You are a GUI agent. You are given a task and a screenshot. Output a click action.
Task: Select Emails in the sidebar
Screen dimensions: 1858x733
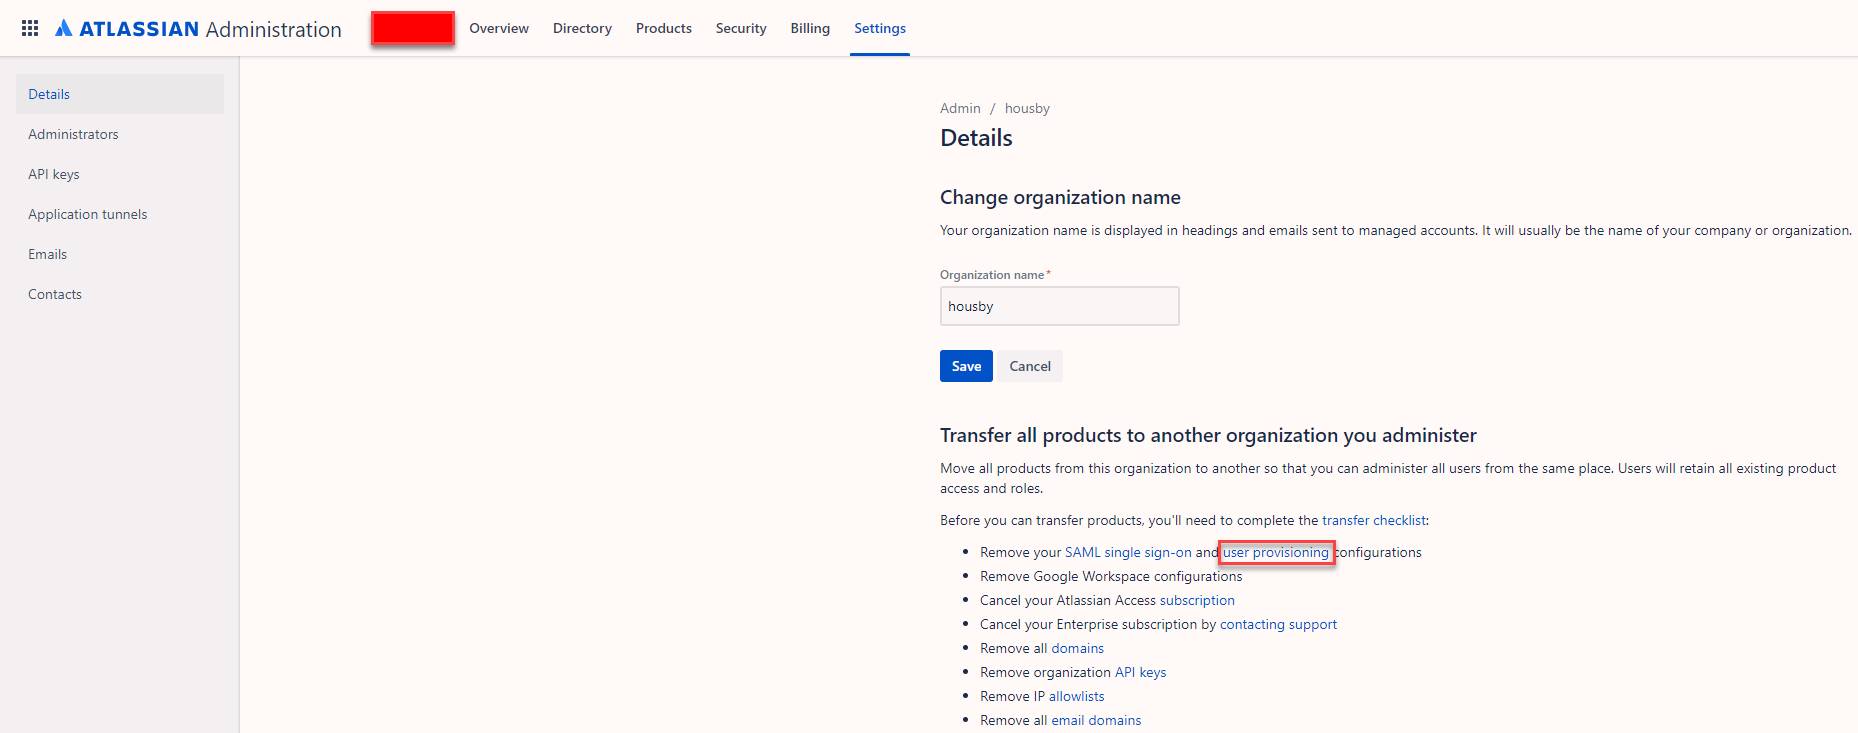point(120,254)
